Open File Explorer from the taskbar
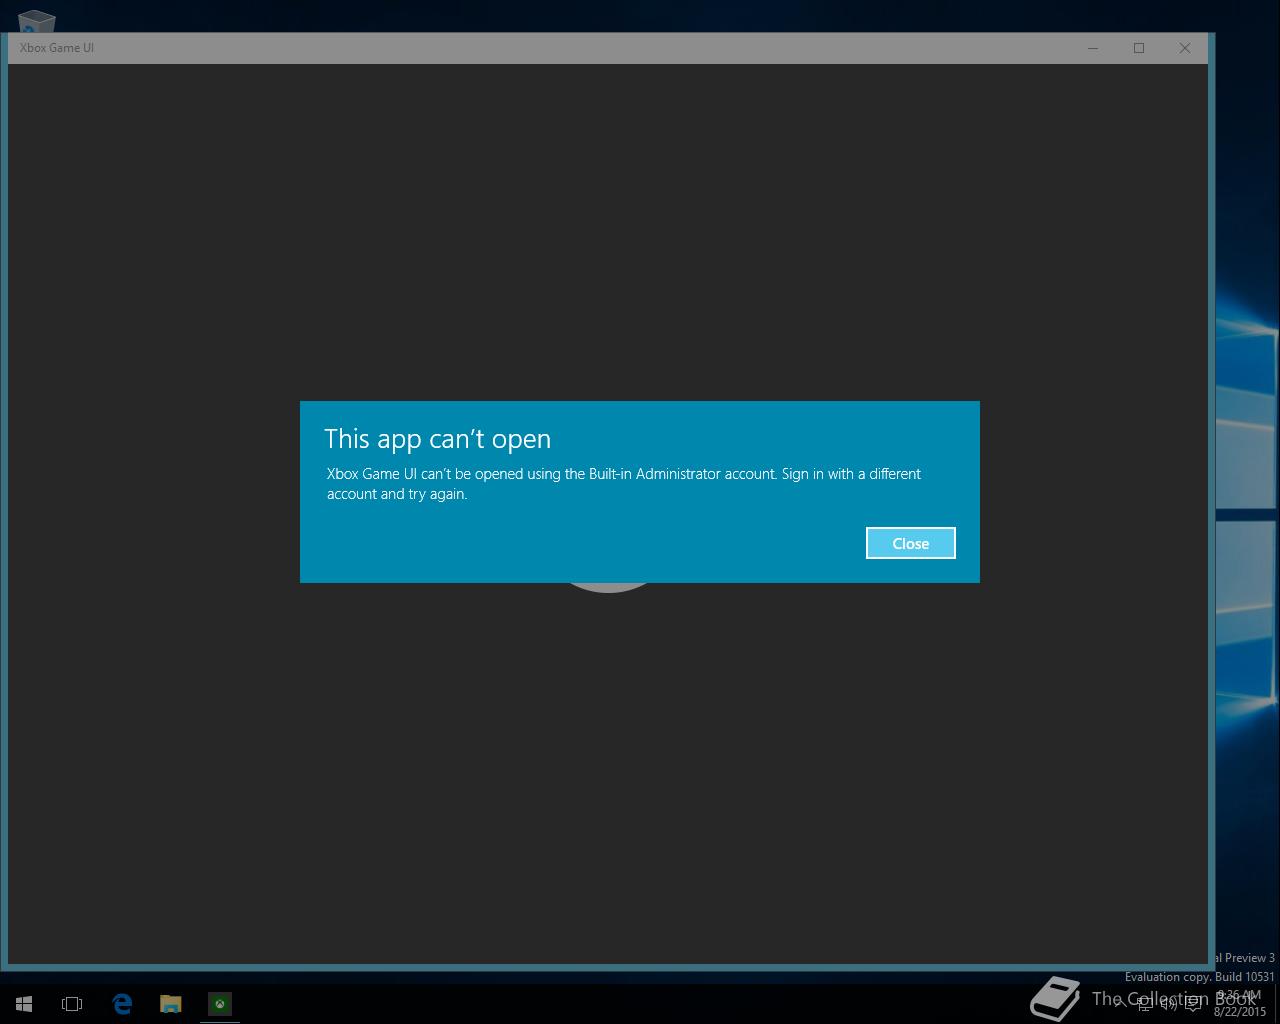Viewport: 1280px width, 1024px height. (x=171, y=1003)
